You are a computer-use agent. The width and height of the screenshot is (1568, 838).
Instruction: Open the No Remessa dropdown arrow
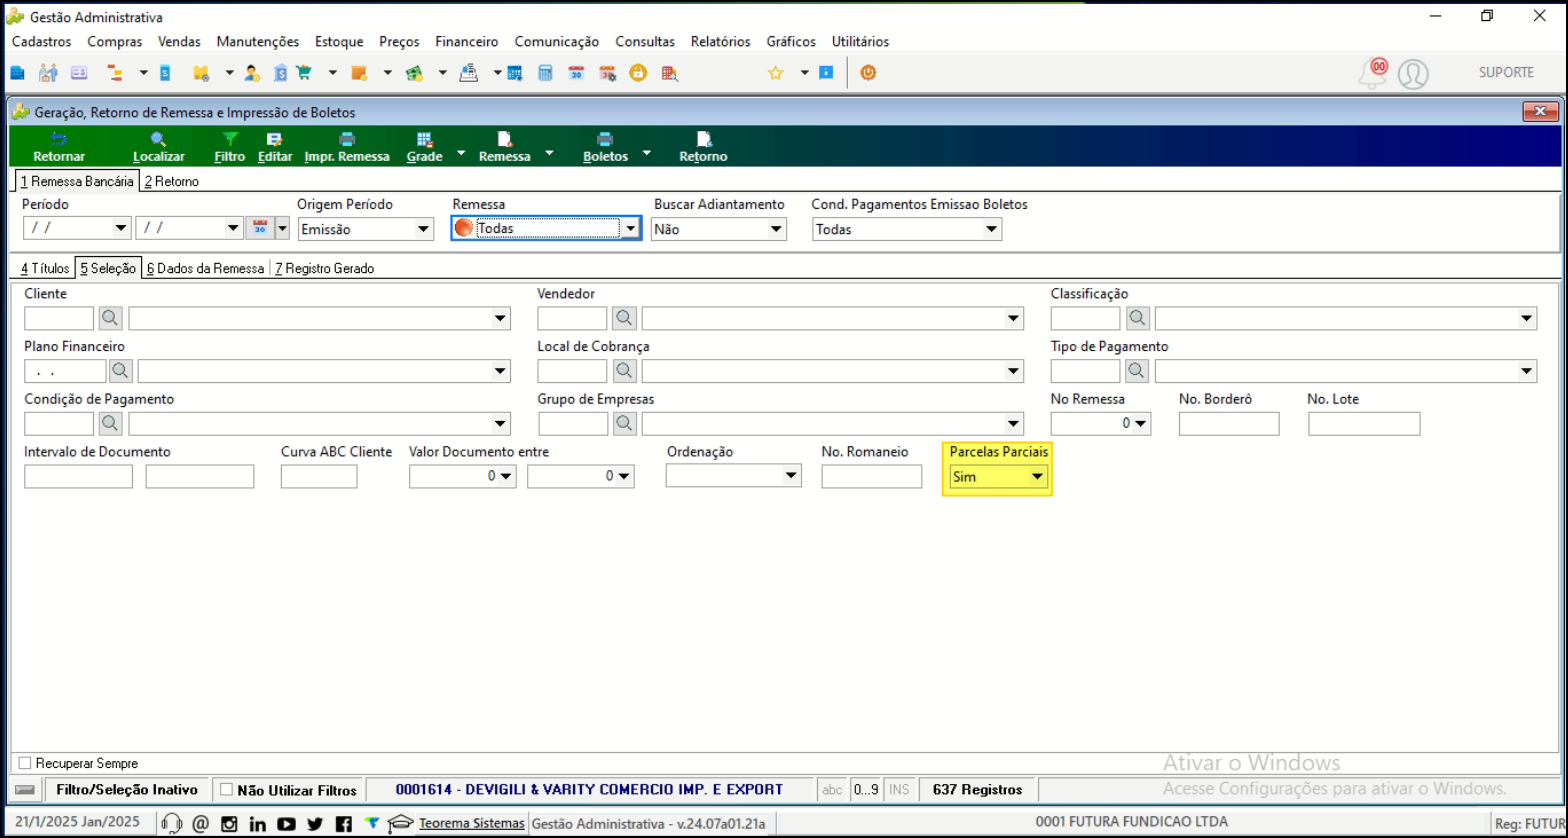(1141, 424)
